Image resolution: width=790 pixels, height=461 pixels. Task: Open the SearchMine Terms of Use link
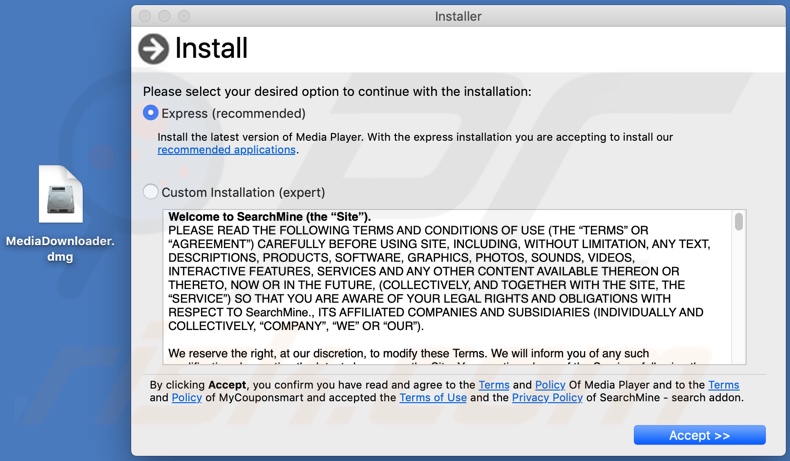click(433, 398)
